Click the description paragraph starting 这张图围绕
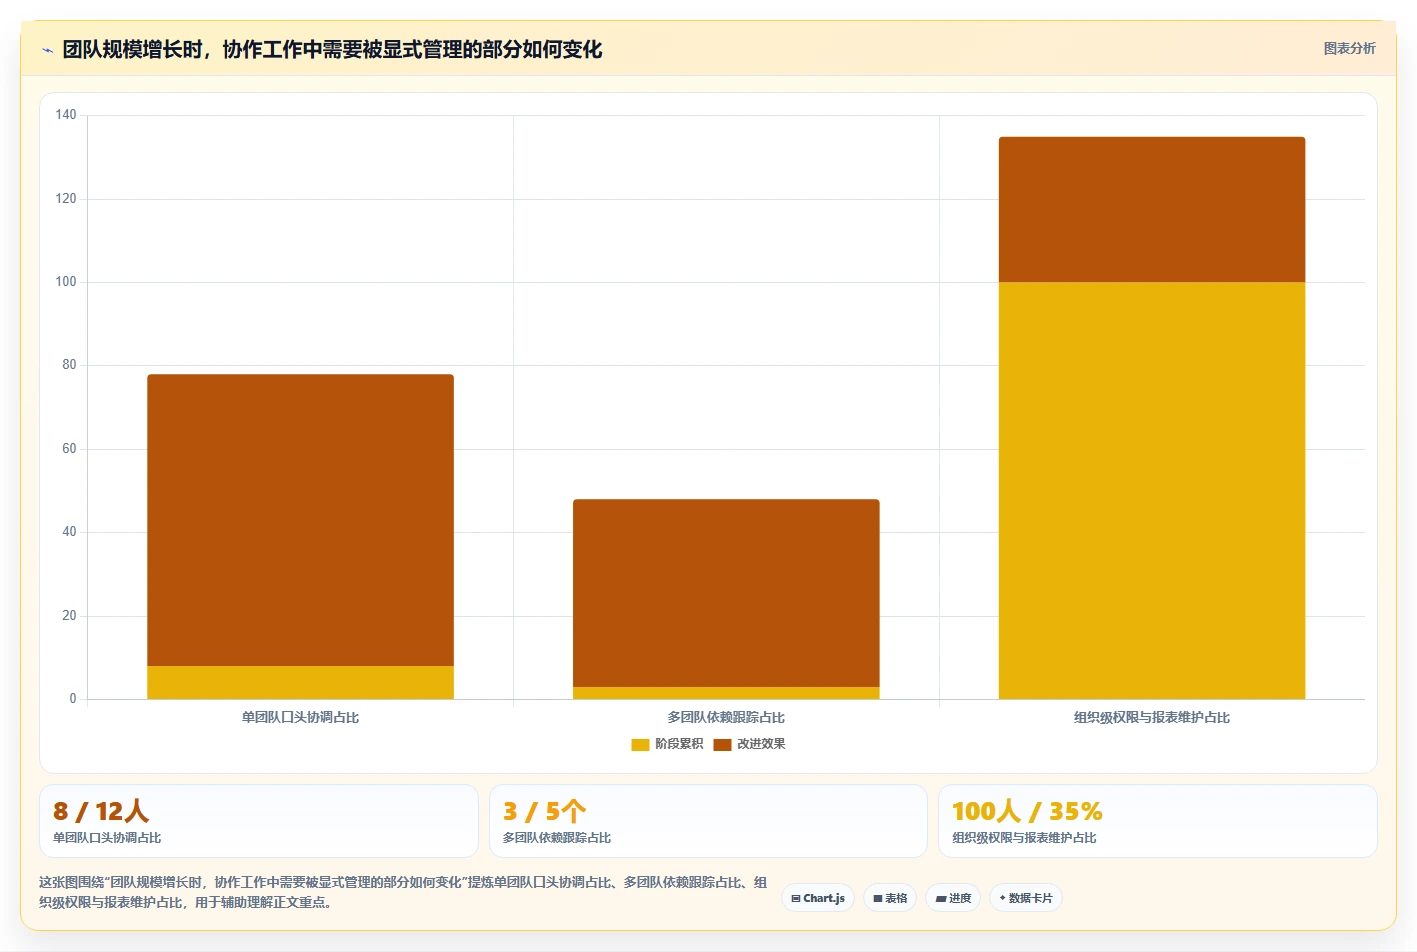1417x952 pixels. (x=403, y=892)
